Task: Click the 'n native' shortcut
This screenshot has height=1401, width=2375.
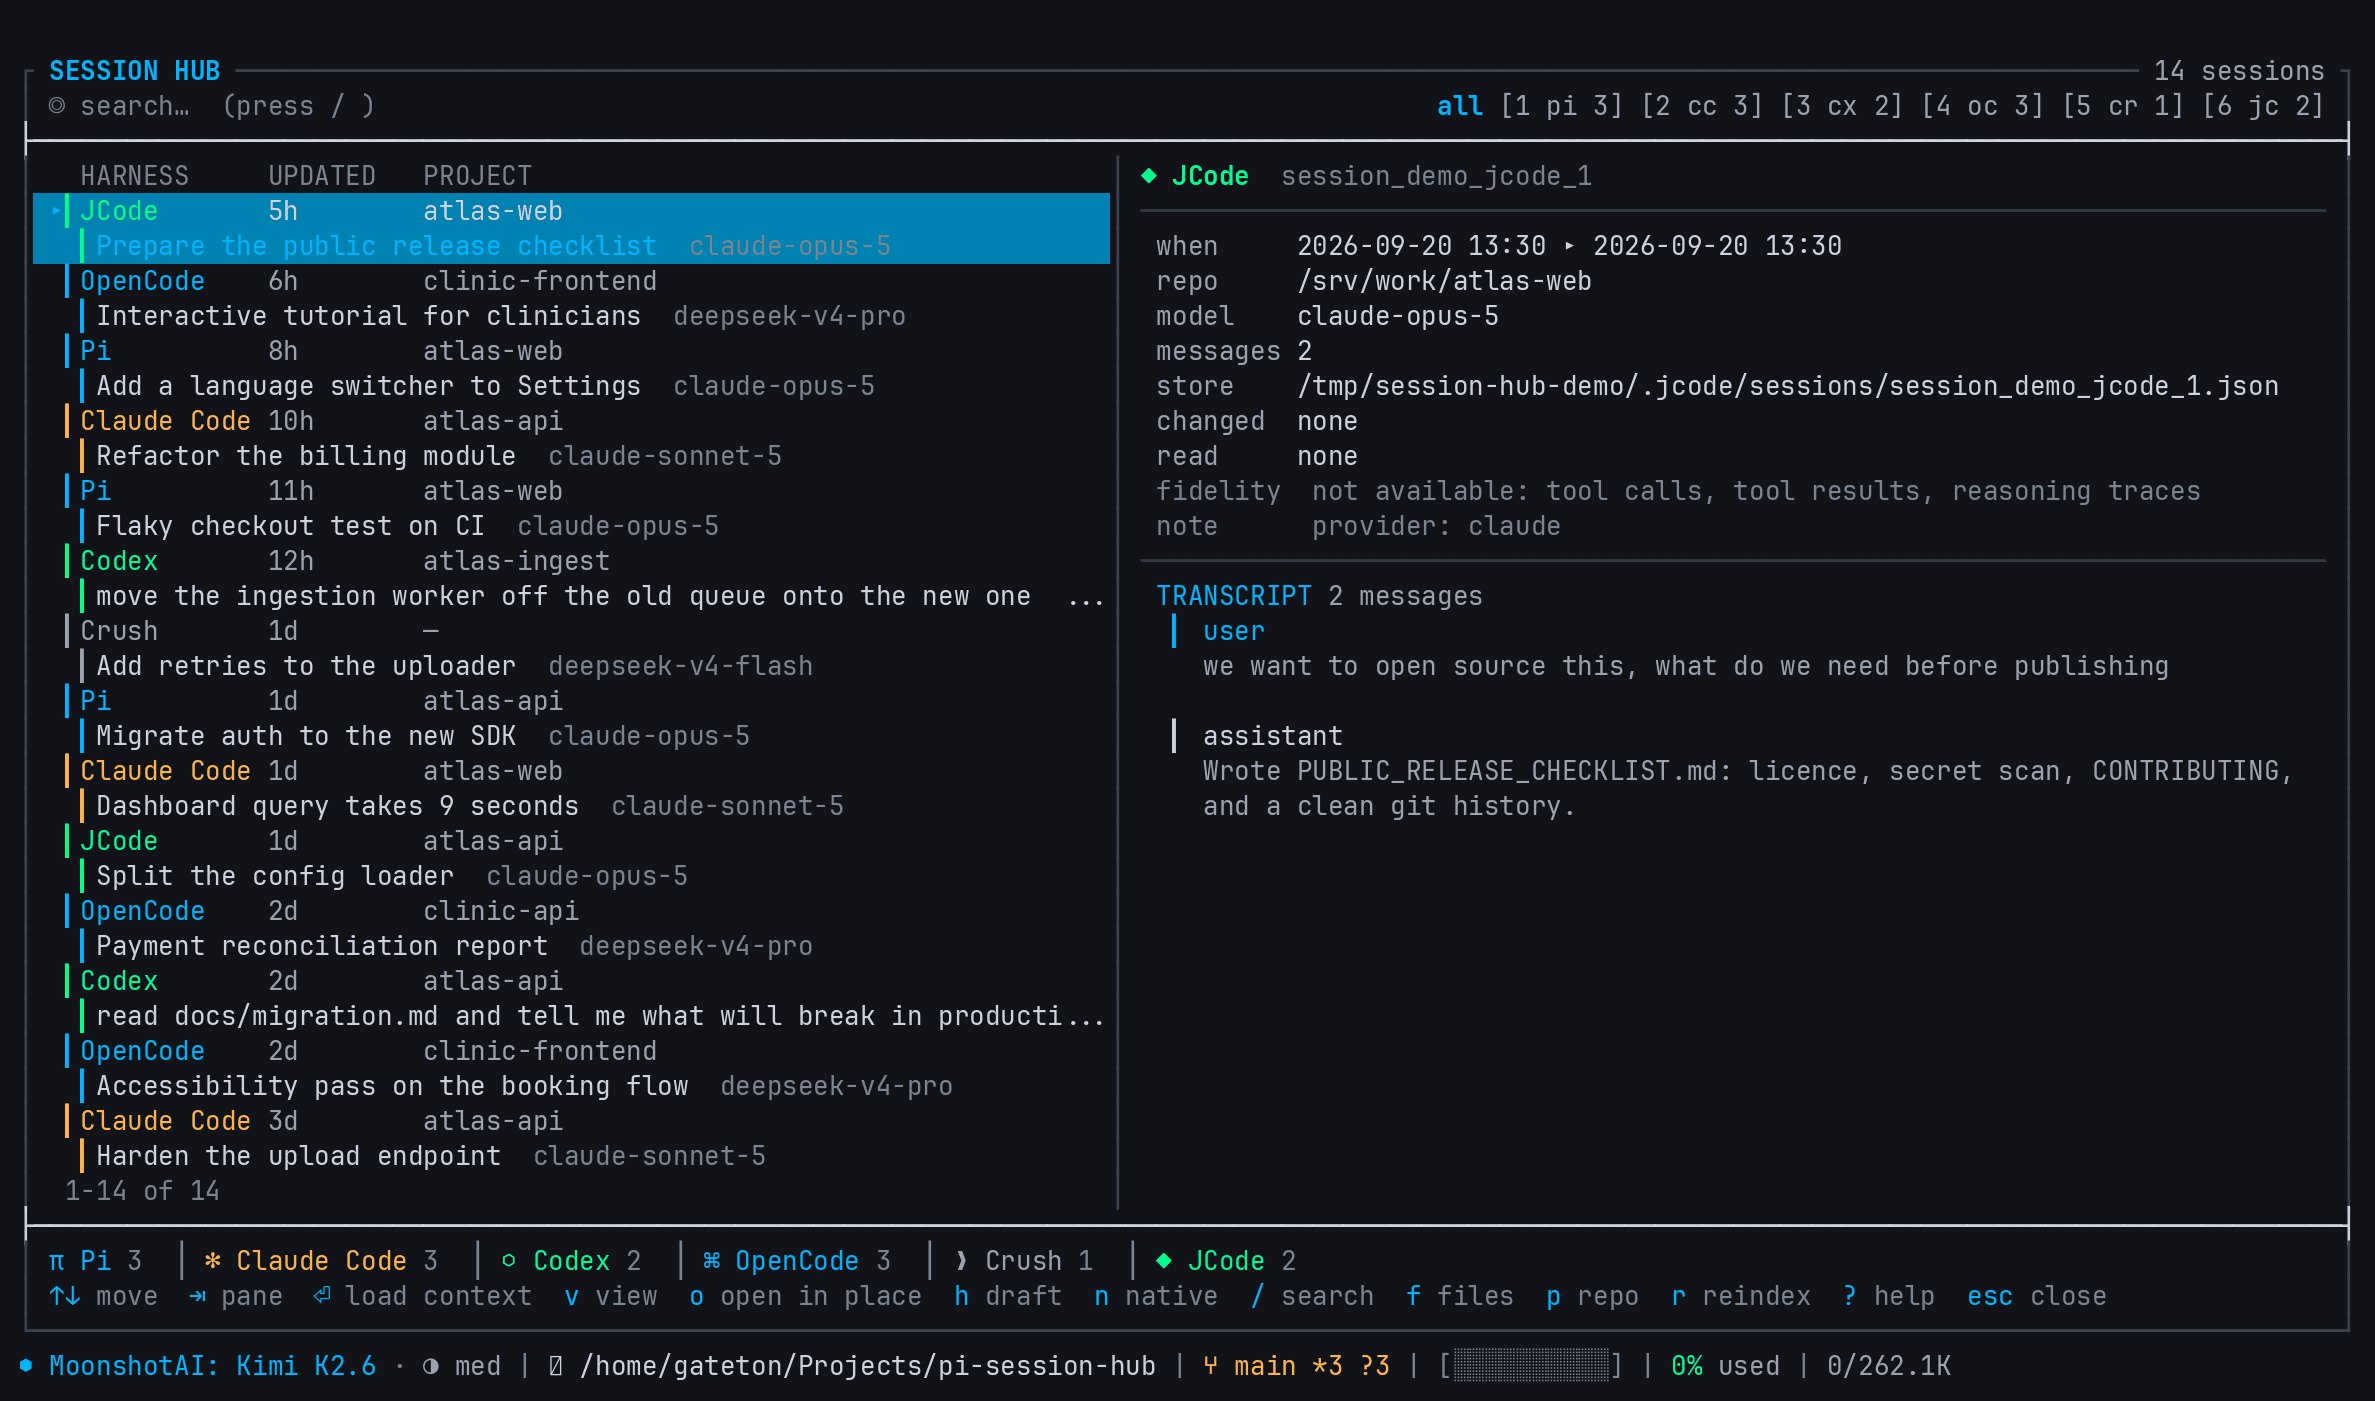Action: 1156,1296
